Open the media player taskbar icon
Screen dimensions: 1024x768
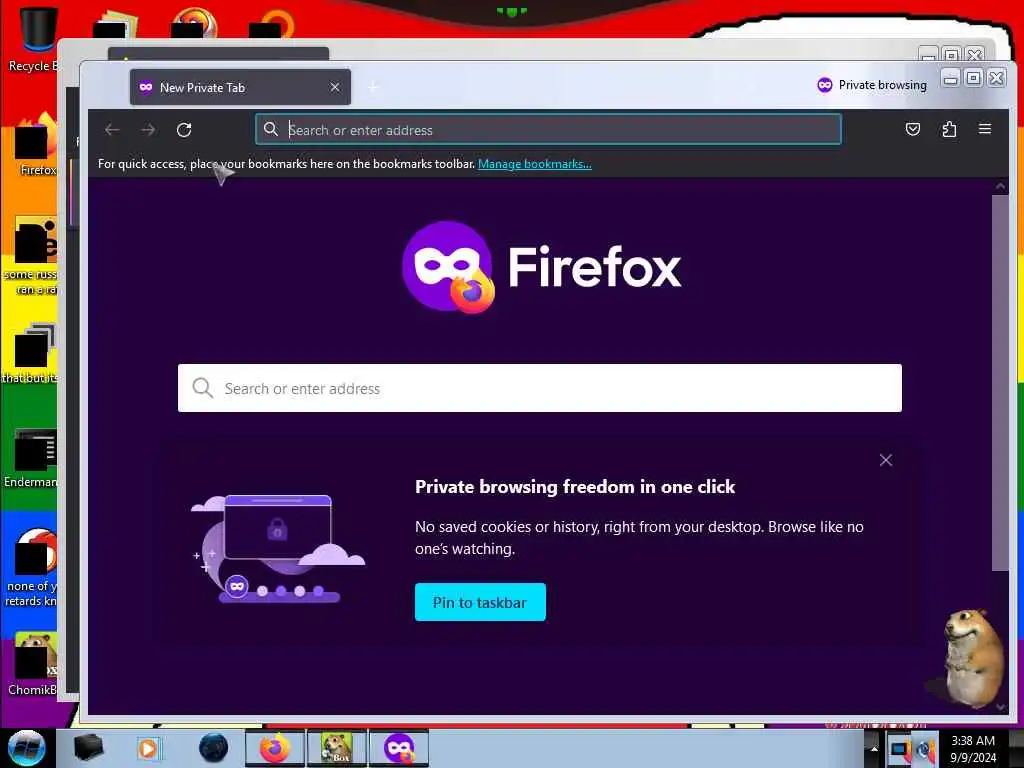(148, 748)
